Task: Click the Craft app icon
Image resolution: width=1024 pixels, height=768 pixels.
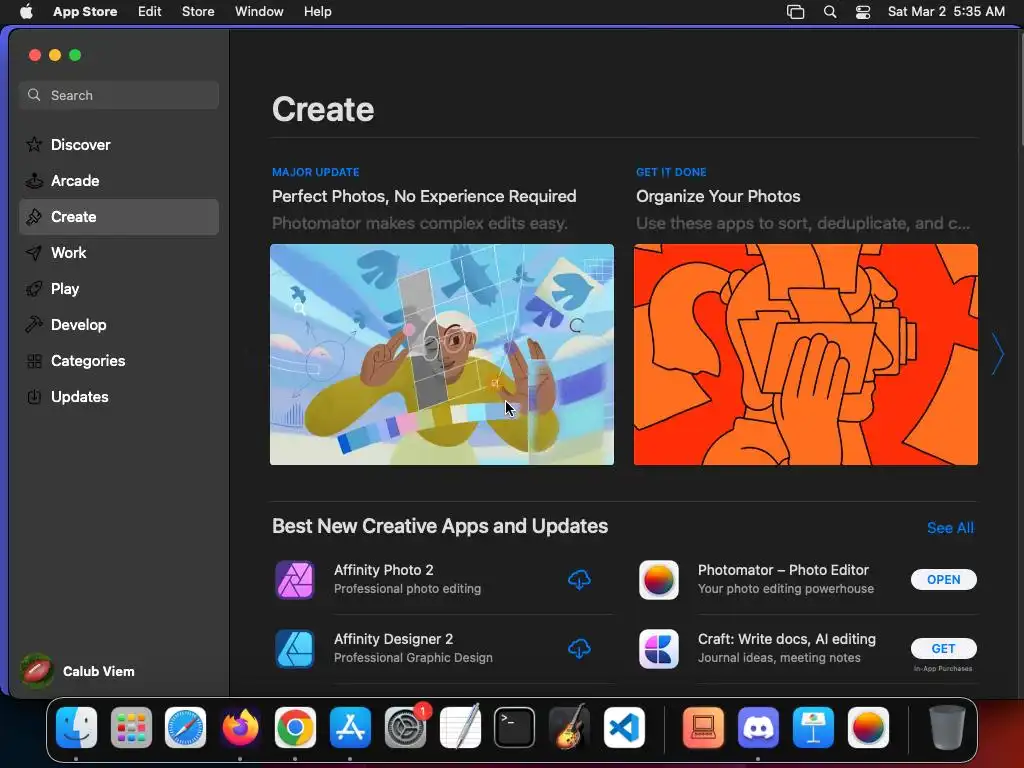Action: 658,648
